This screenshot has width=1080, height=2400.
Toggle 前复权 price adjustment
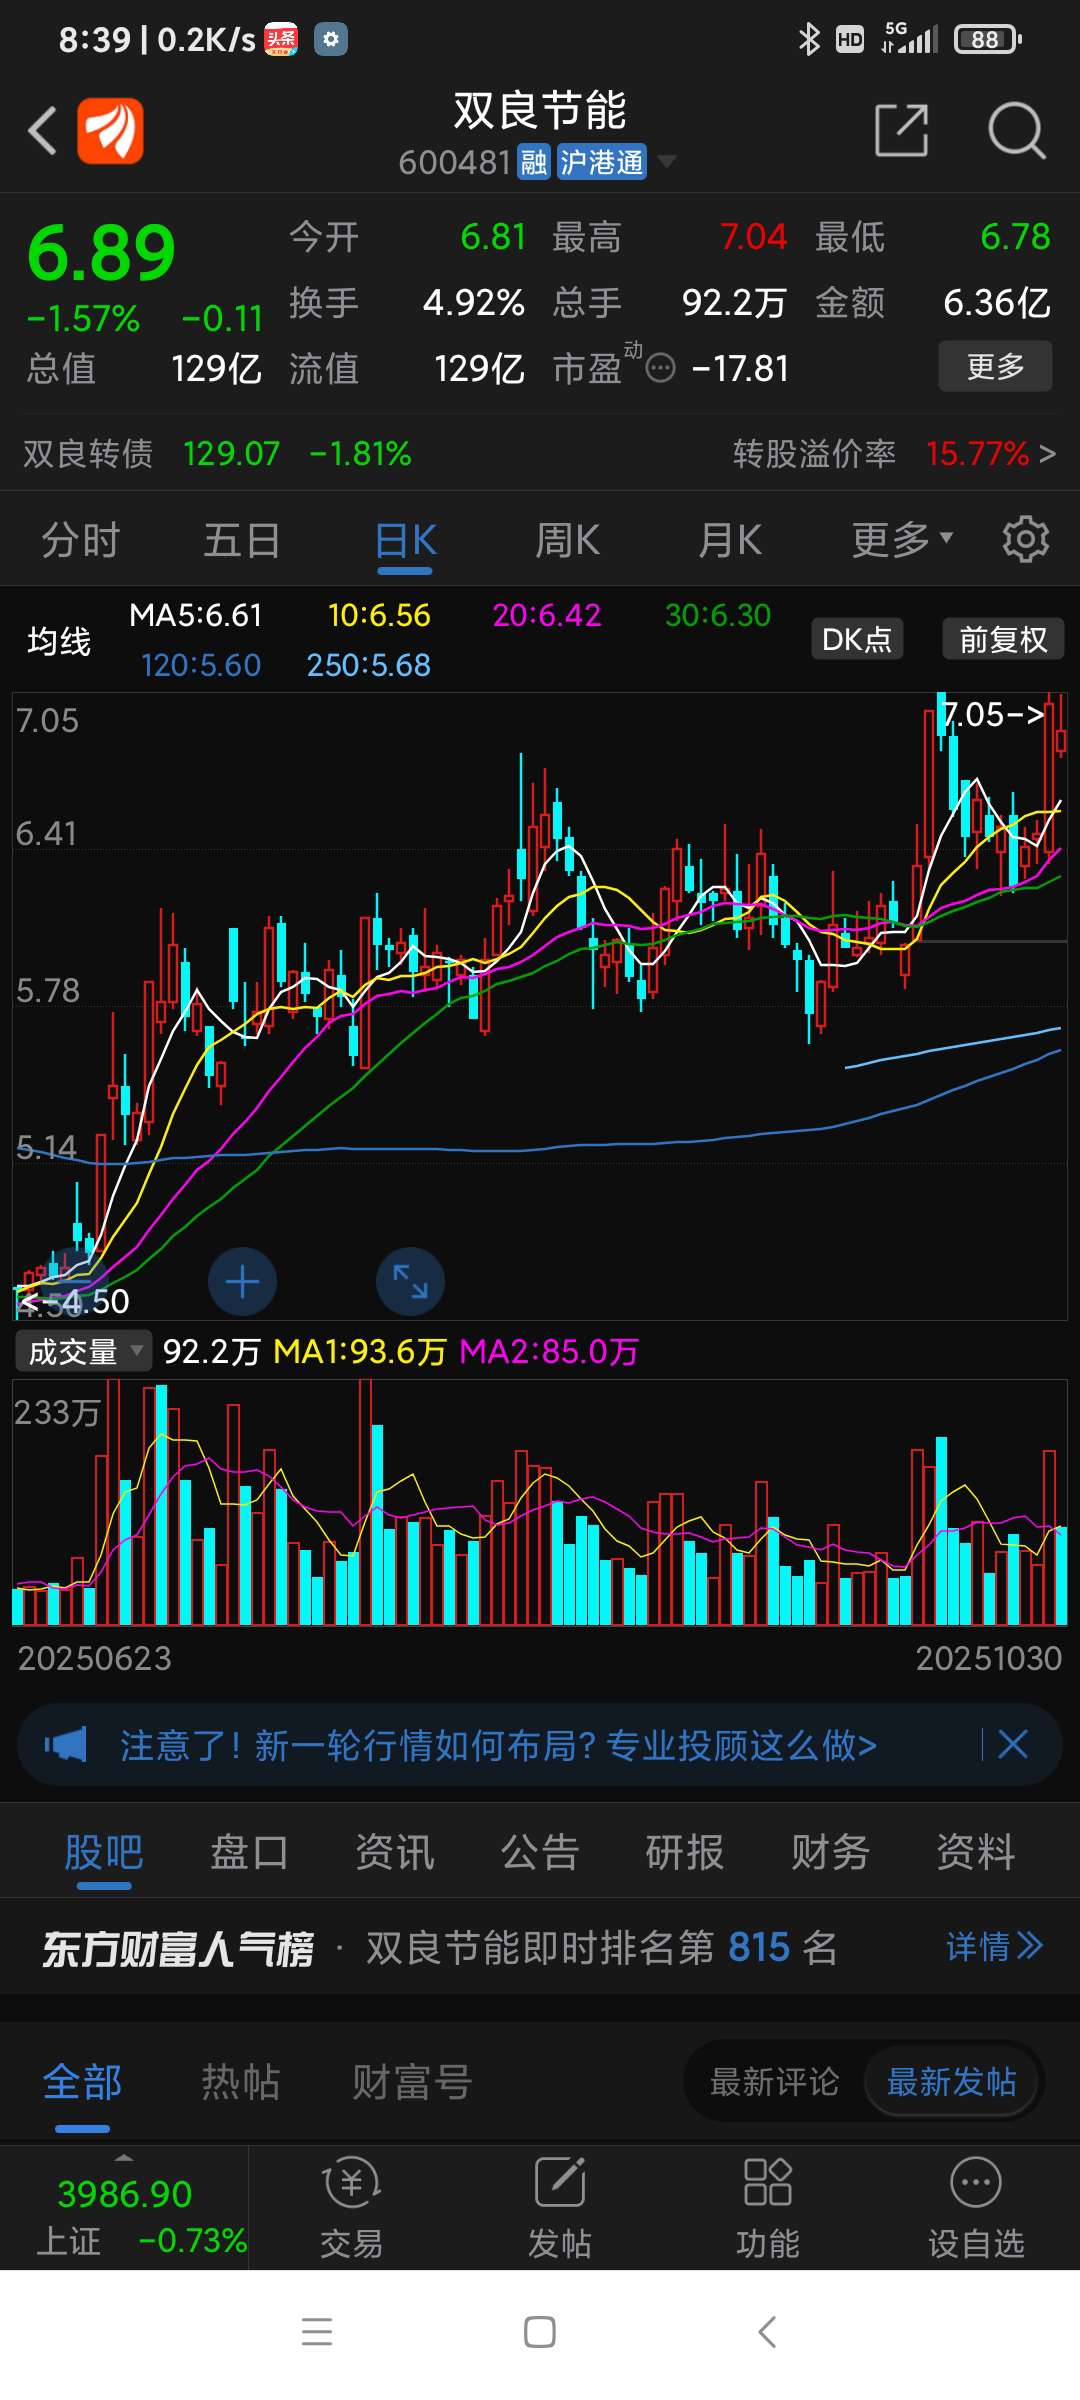tap(1003, 639)
